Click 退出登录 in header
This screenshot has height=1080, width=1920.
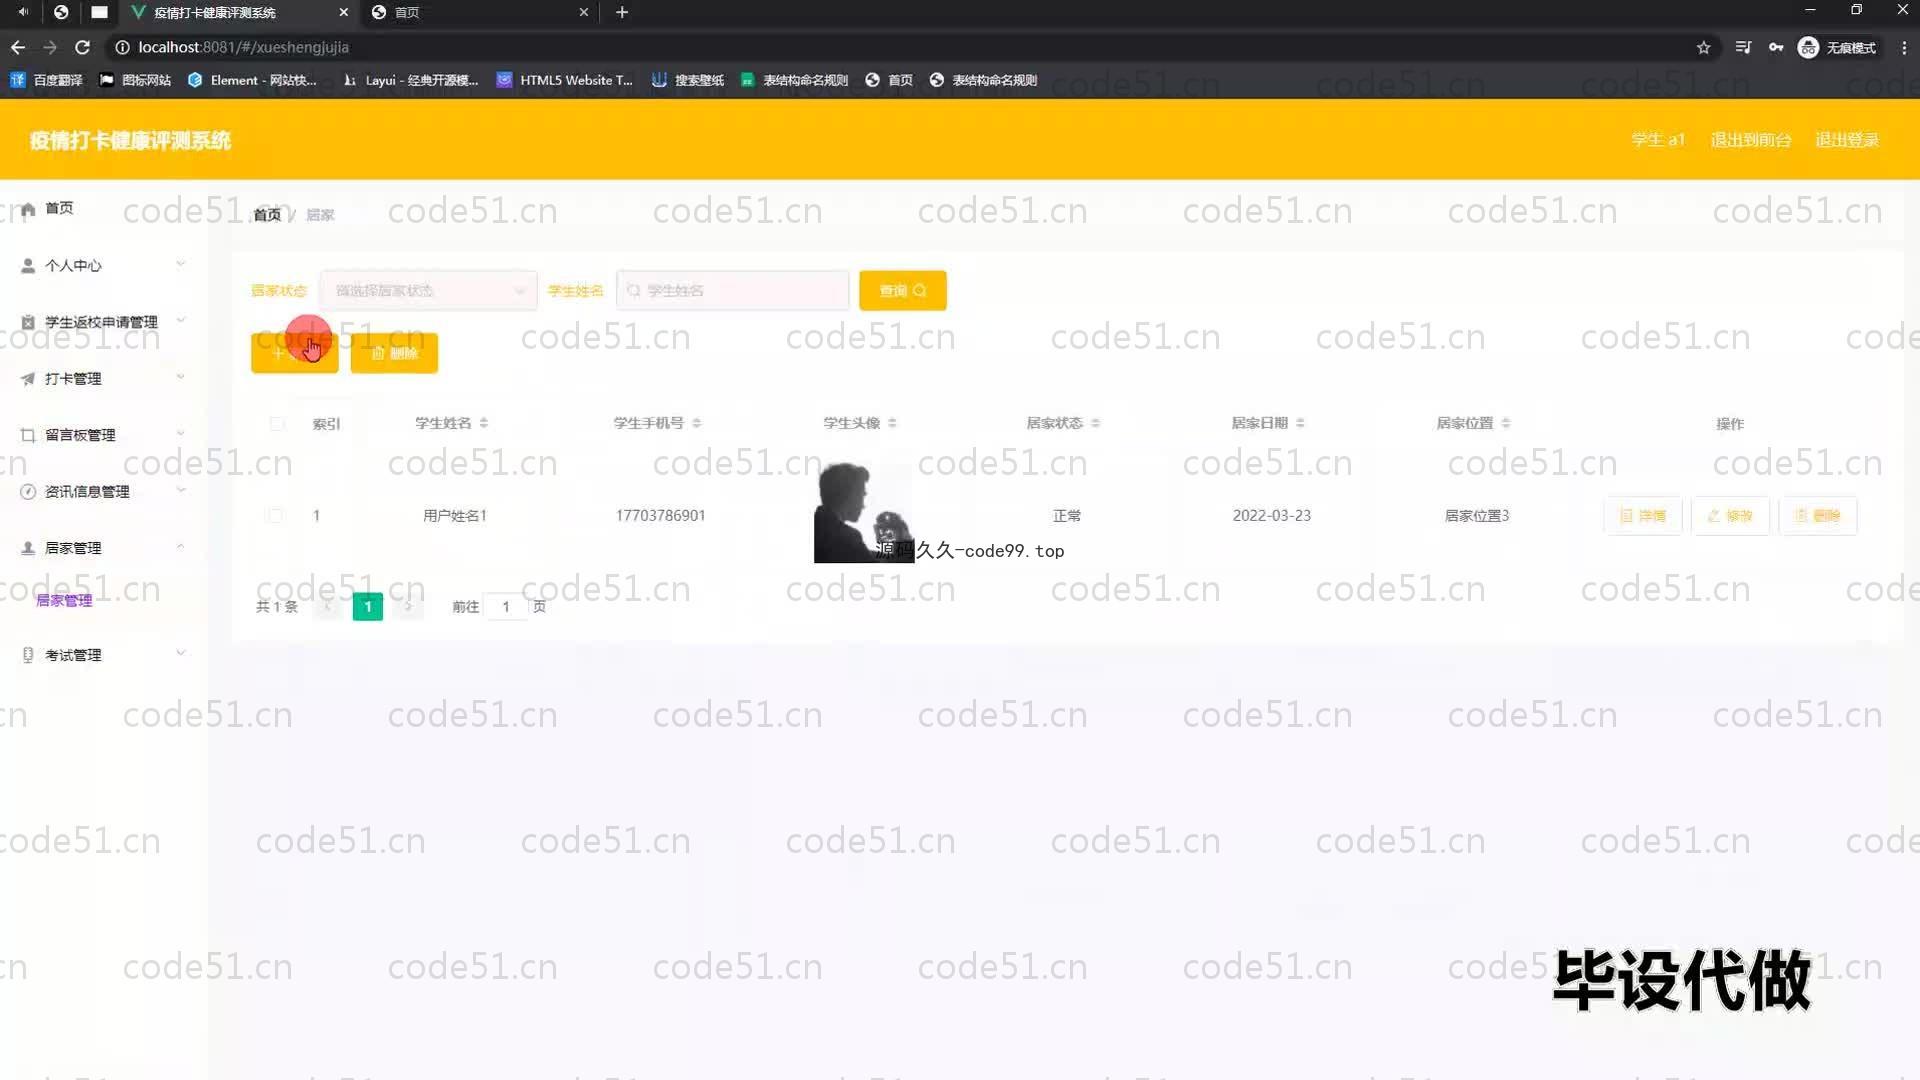click(x=1847, y=140)
